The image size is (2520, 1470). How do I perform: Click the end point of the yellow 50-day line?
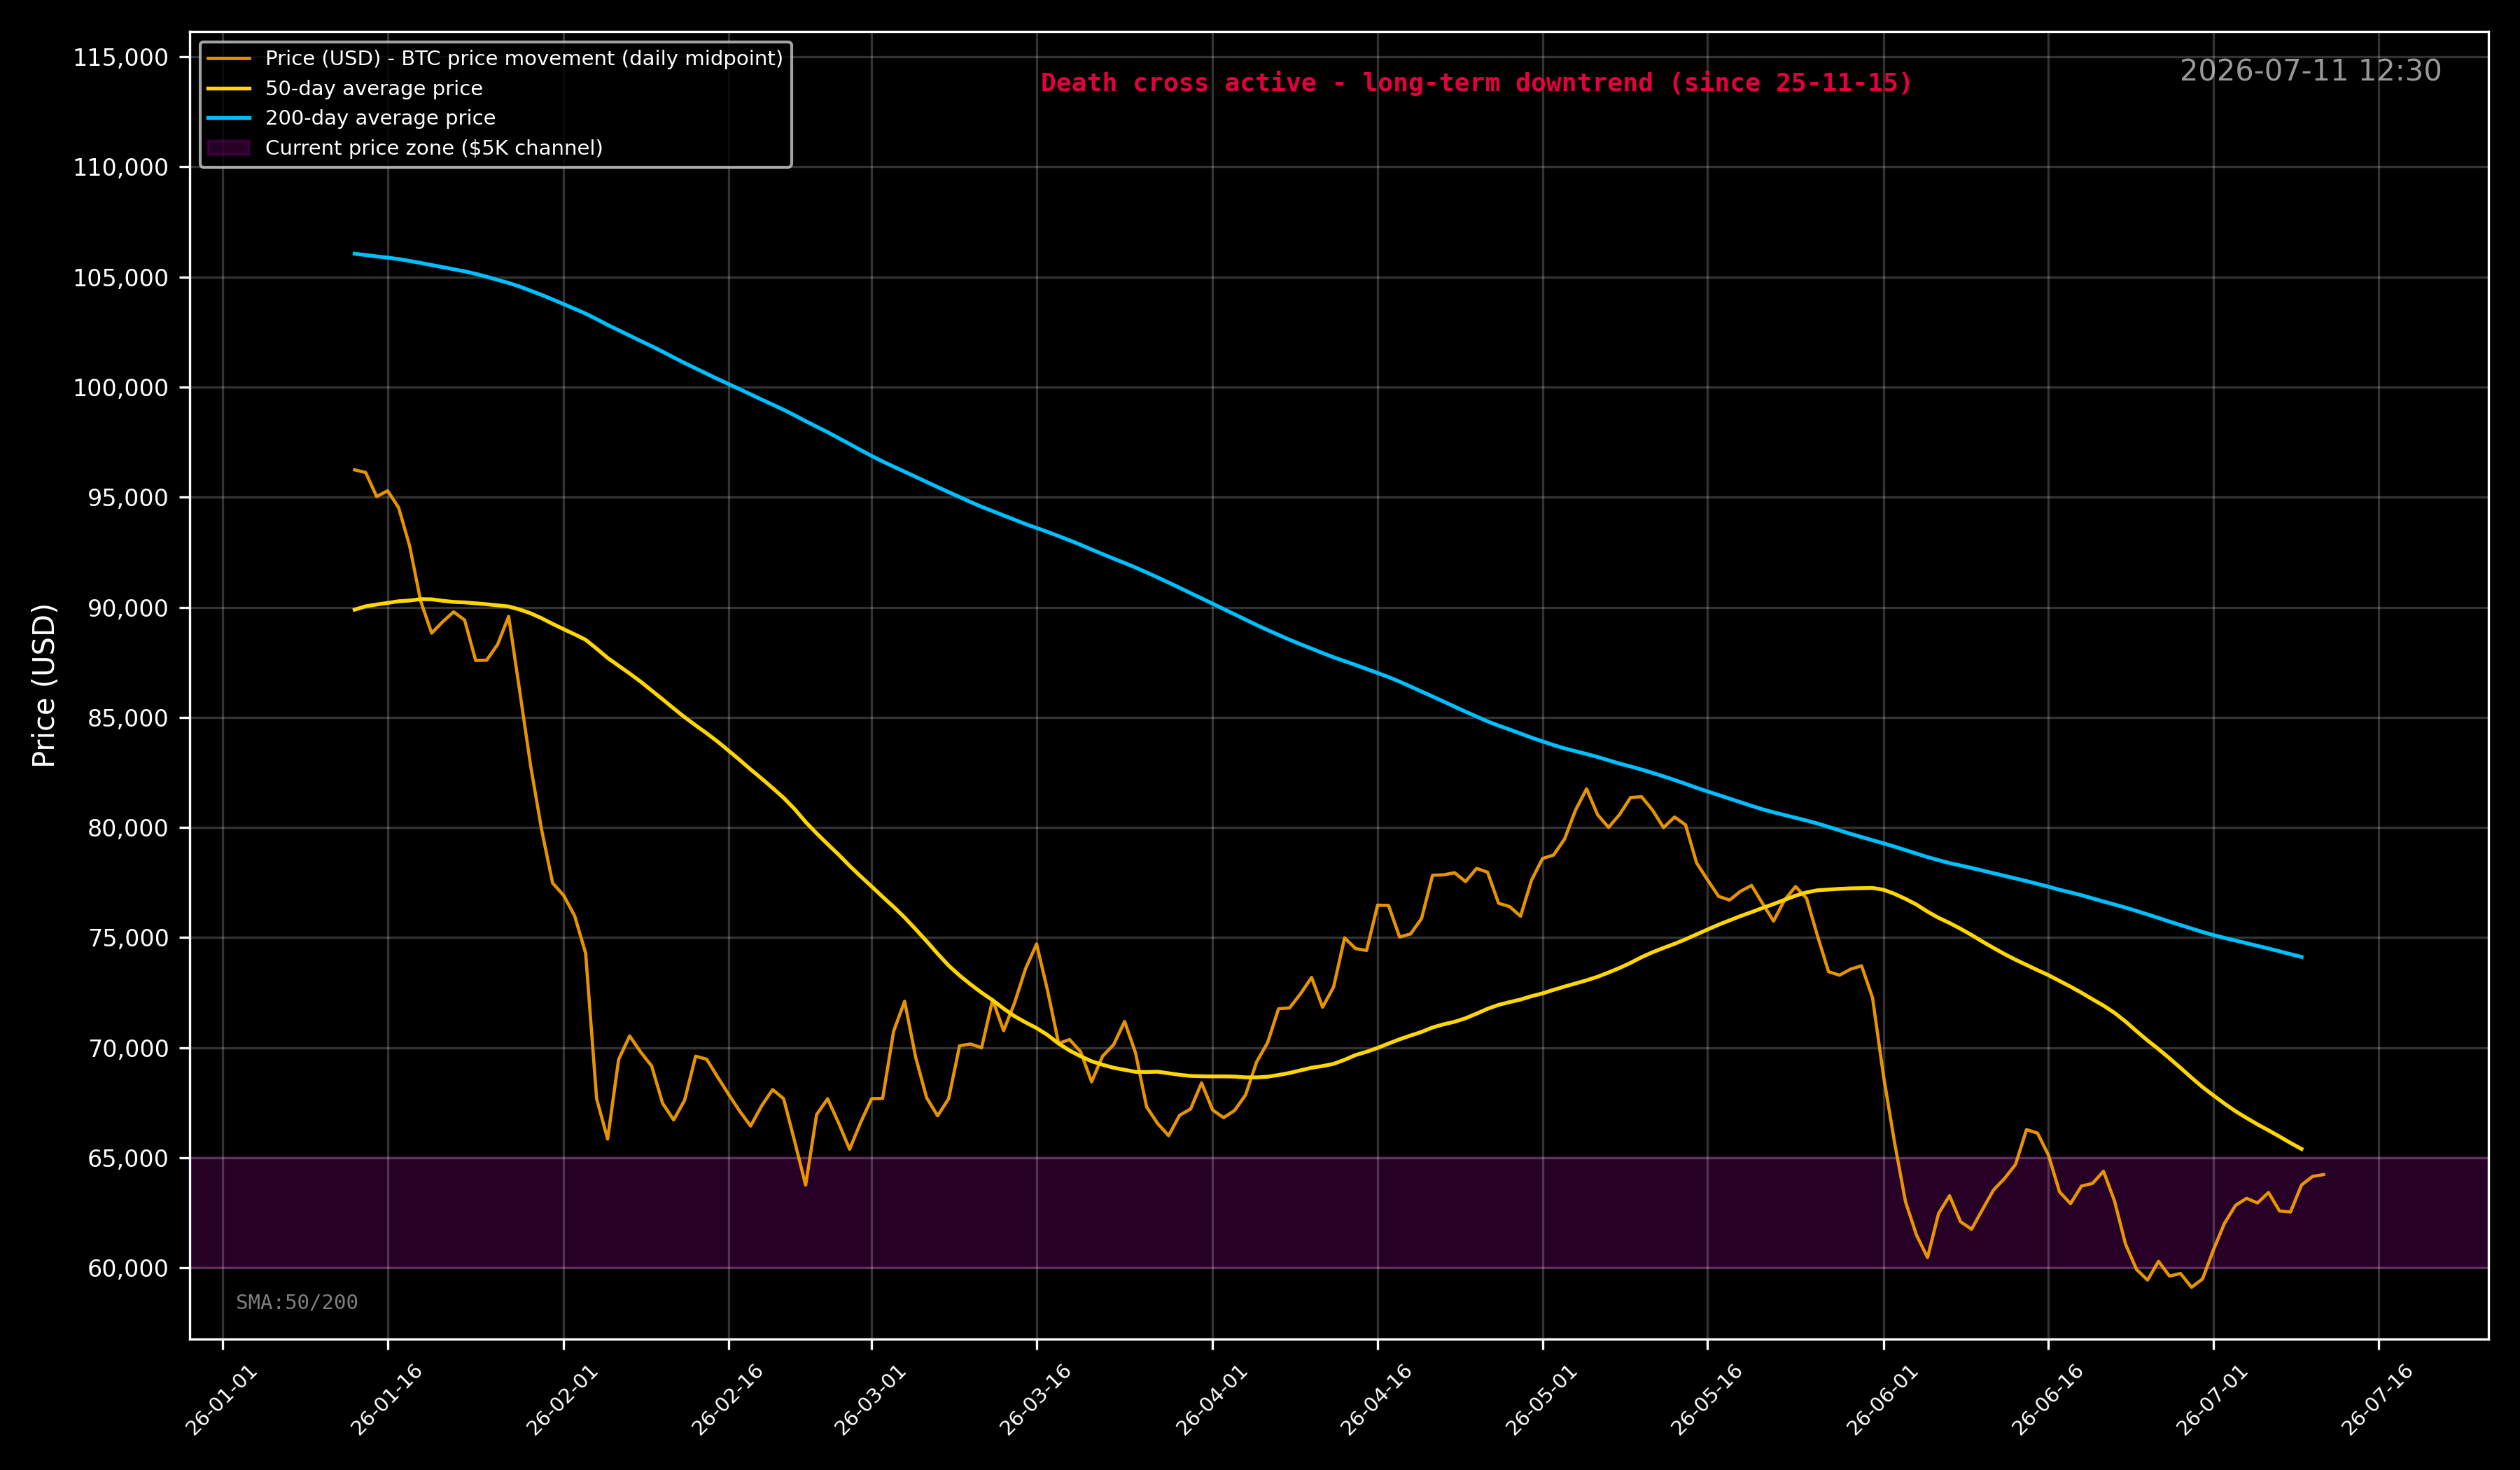(x=2302, y=1149)
